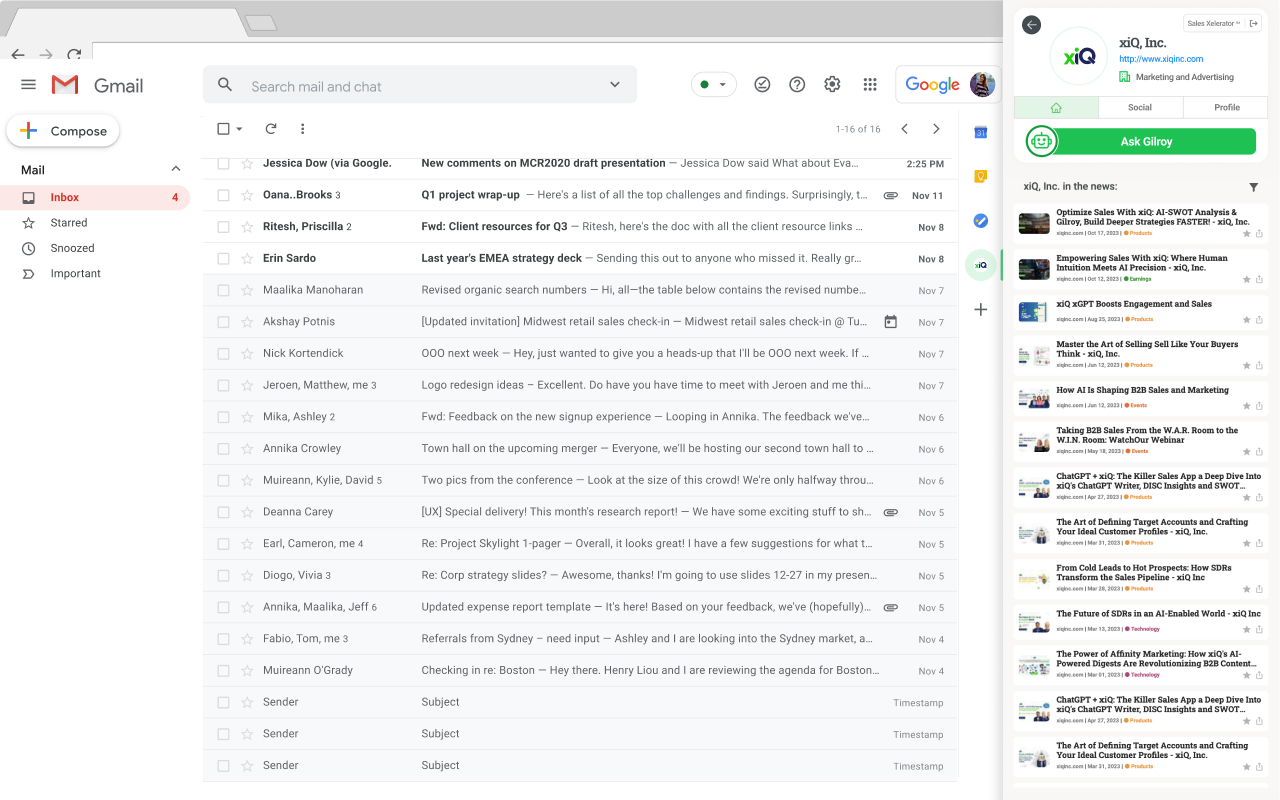
Task: Tick the checkbox for Erin Sardo's email
Action: pos(223,258)
